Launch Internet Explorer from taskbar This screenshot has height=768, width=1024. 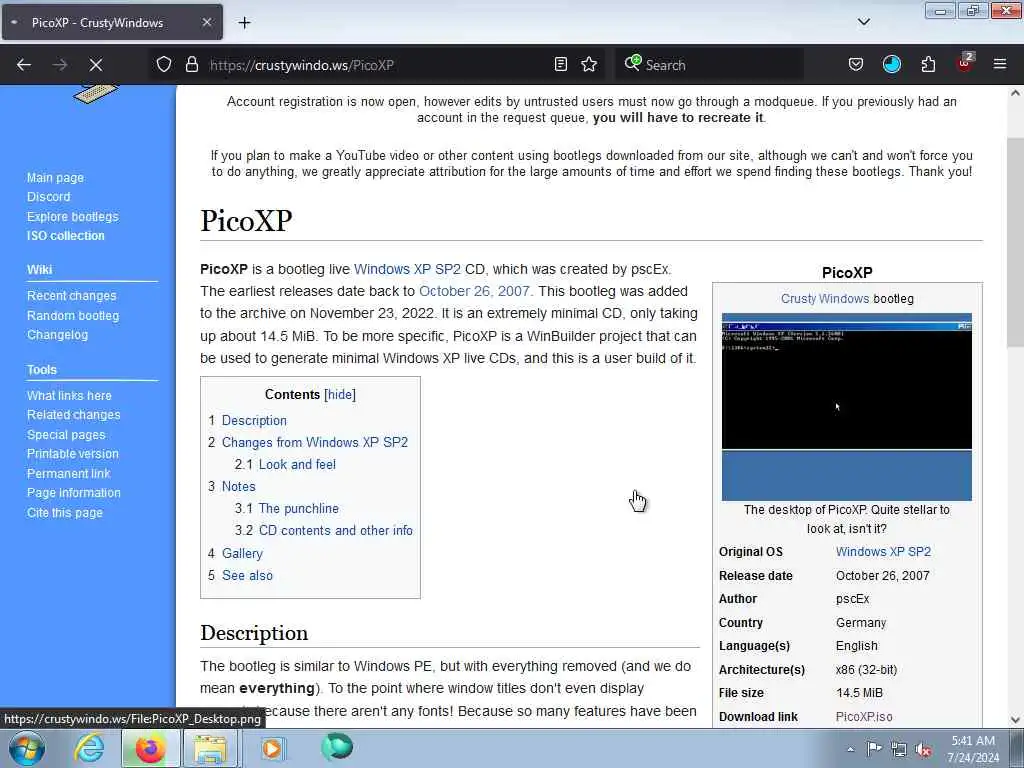tap(89, 748)
